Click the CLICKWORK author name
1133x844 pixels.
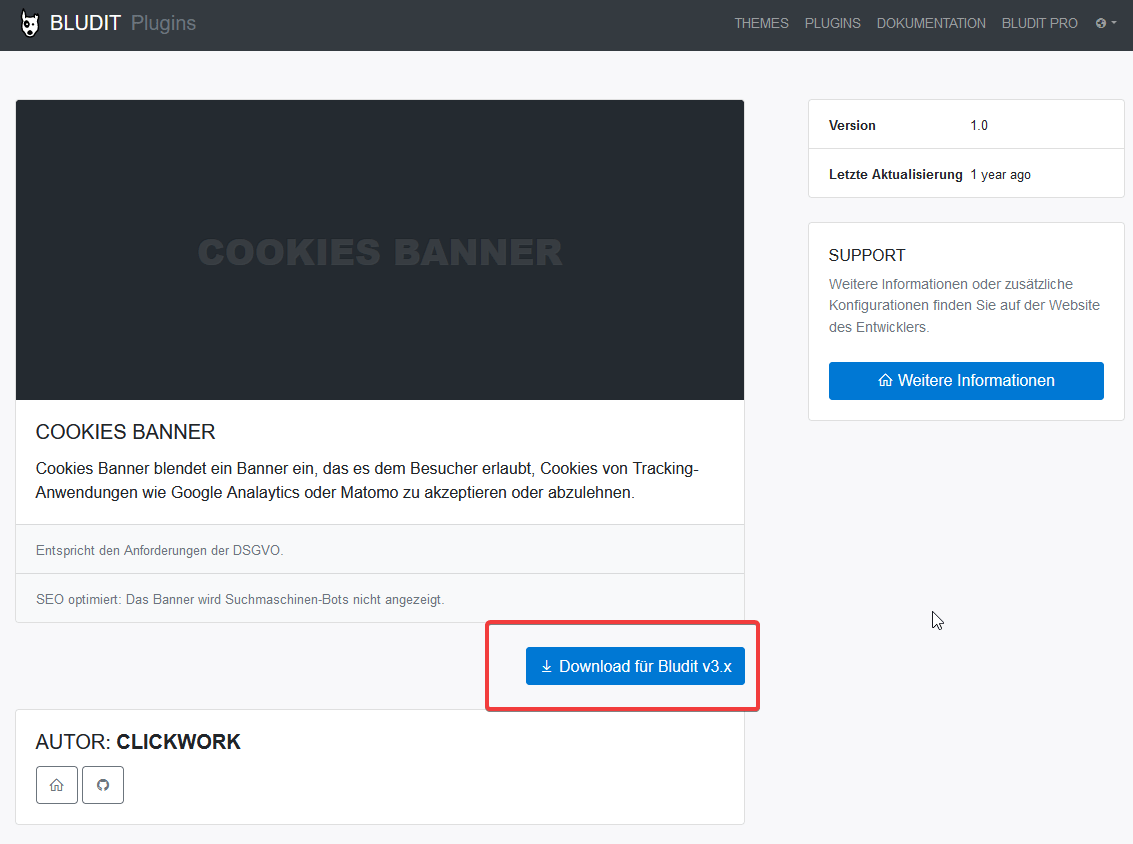tap(179, 742)
